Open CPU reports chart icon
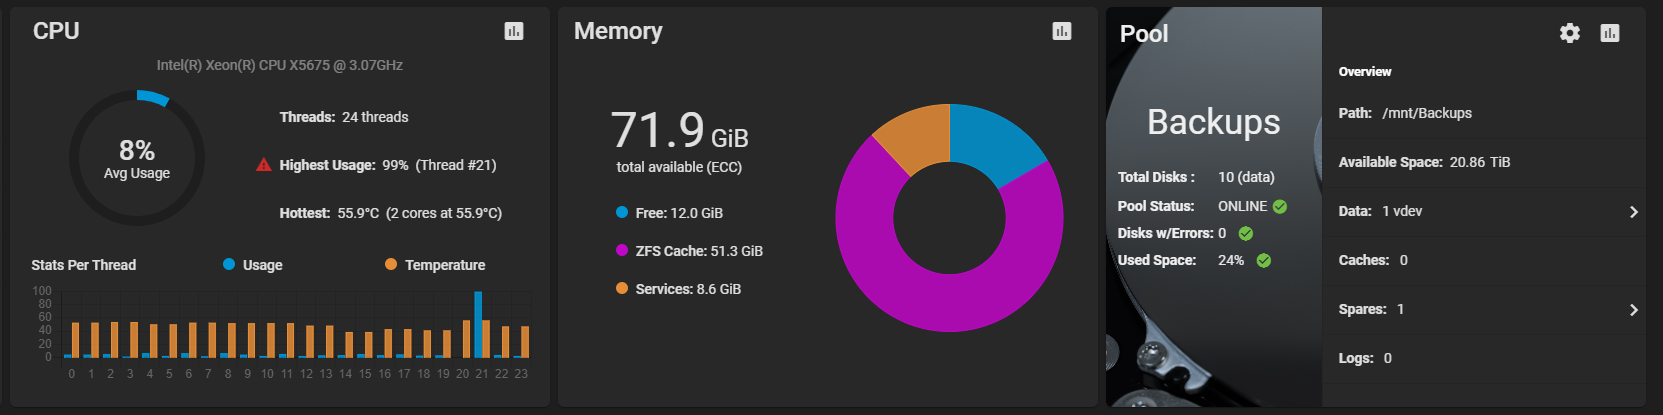This screenshot has width=1663, height=415. (514, 31)
